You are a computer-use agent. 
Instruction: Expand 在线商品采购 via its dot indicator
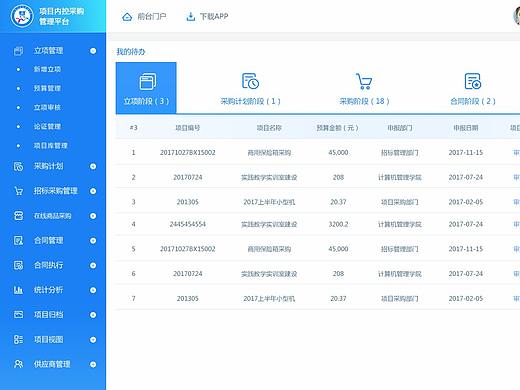point(93,216)
